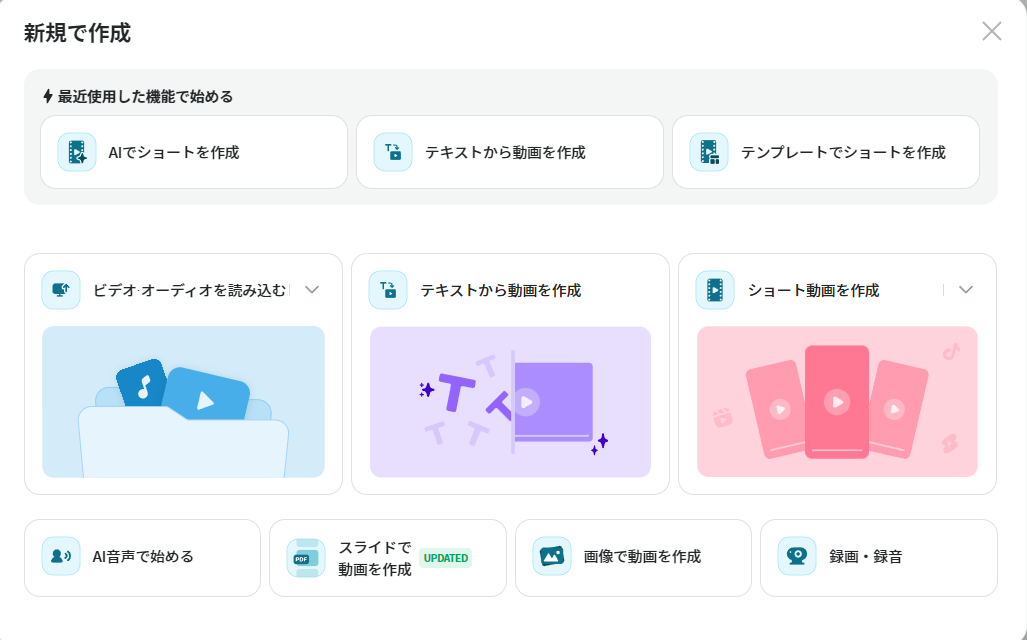Image resolution: width=1027 pixels, height=640 pixels.
Task: Open テンプレートでショートを作成 via its film icon
Action: 708,151
